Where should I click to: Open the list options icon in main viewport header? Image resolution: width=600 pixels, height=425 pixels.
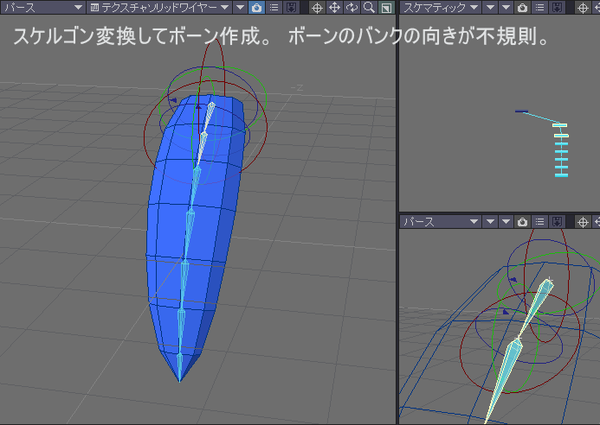click(274, 7)
